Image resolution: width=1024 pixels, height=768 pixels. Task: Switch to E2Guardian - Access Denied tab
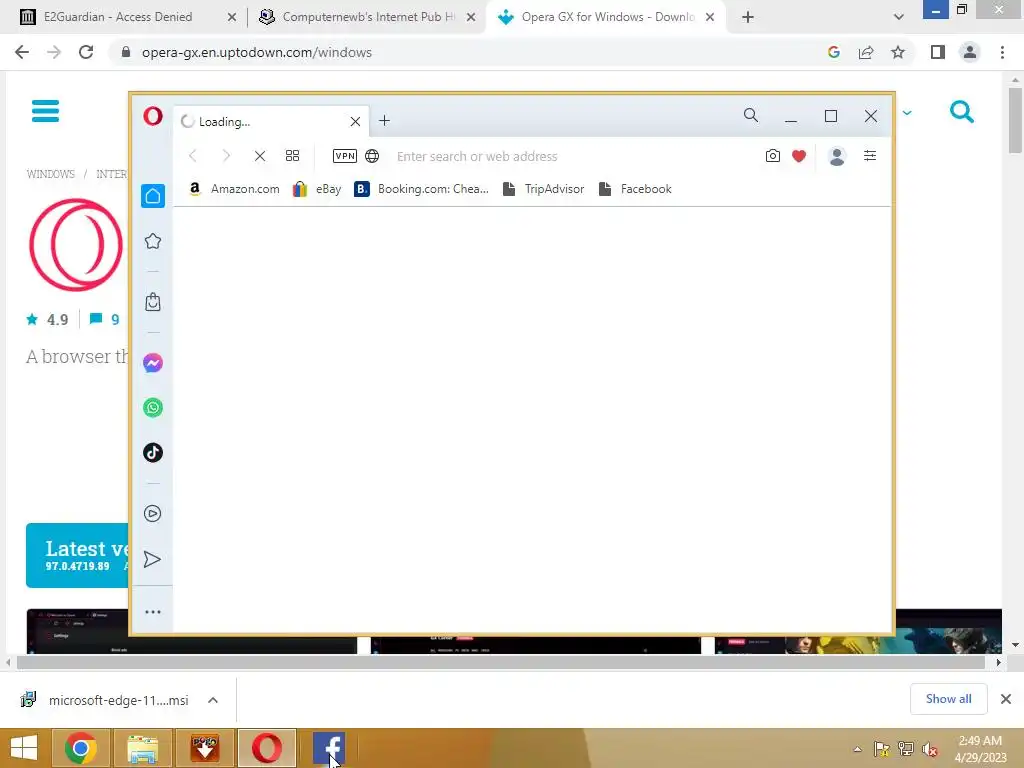[x=128, y=17]
